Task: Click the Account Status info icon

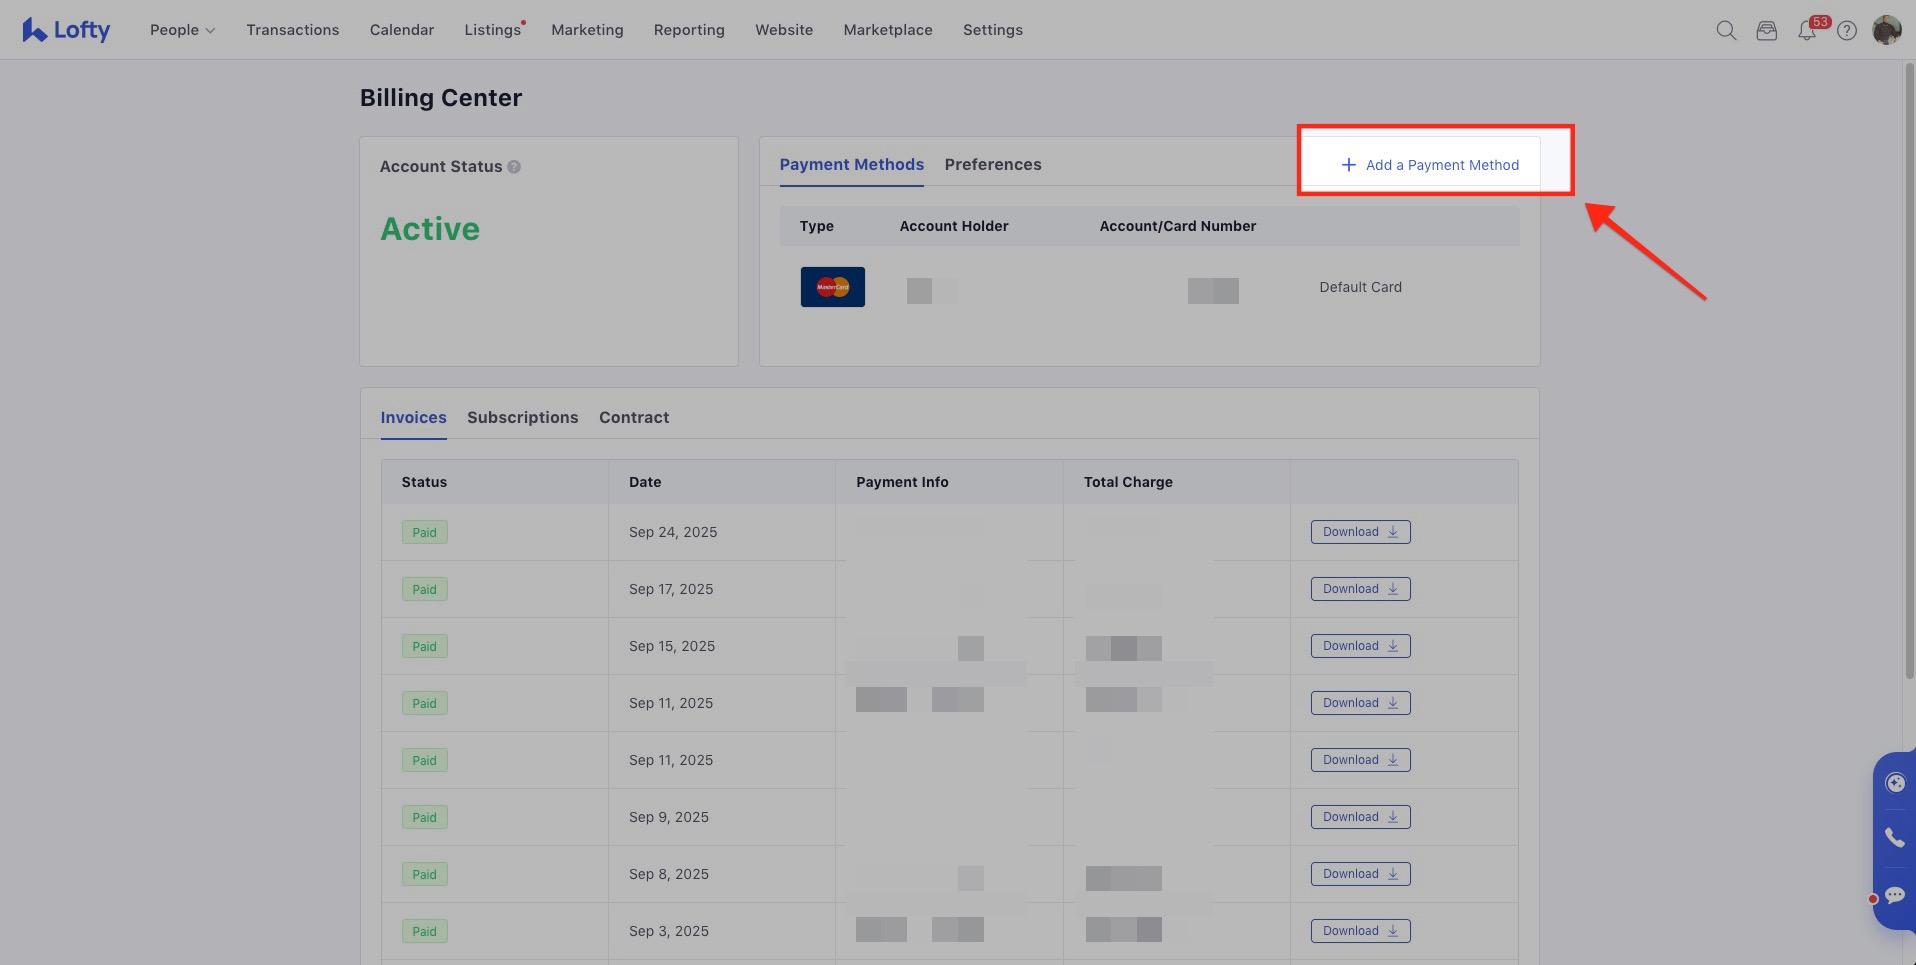Action: pyautogui.click(x=514, y=167)
